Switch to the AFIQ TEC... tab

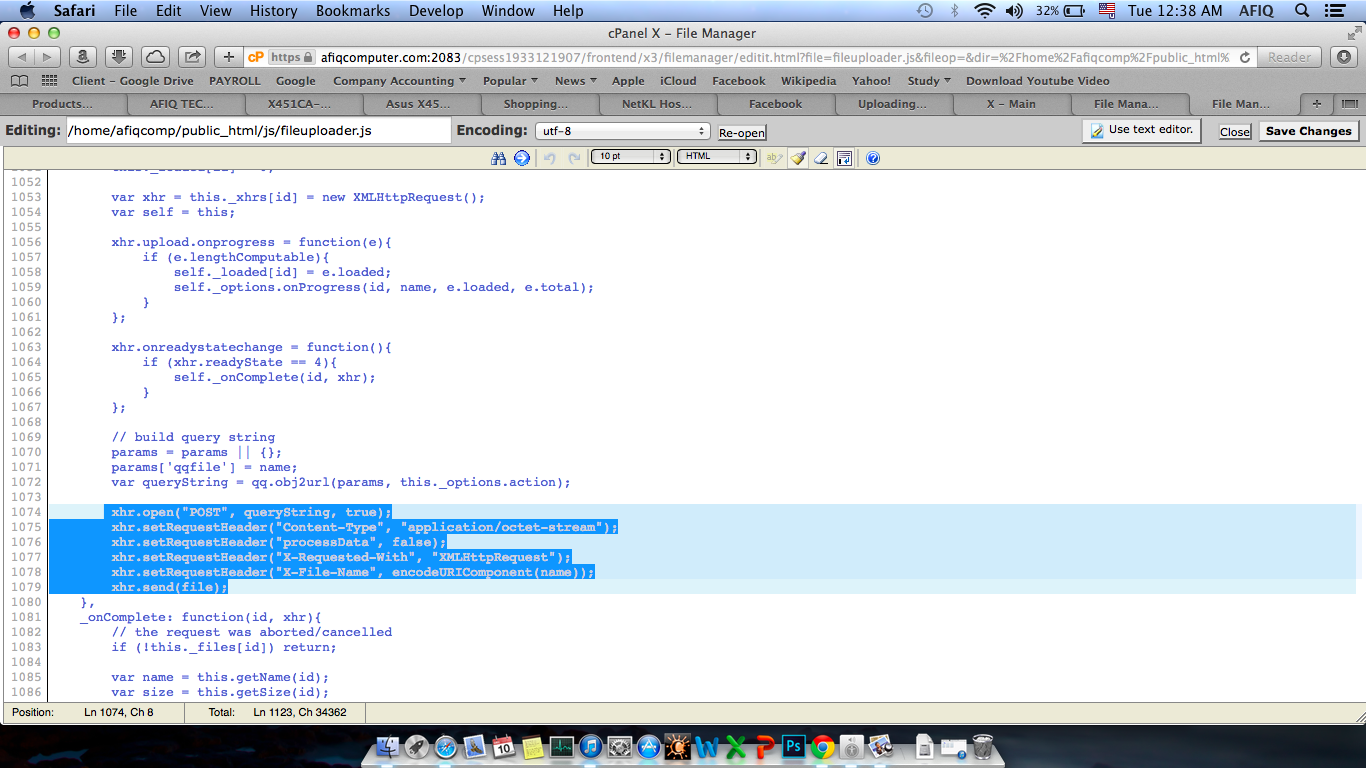[x=182, y=104]
